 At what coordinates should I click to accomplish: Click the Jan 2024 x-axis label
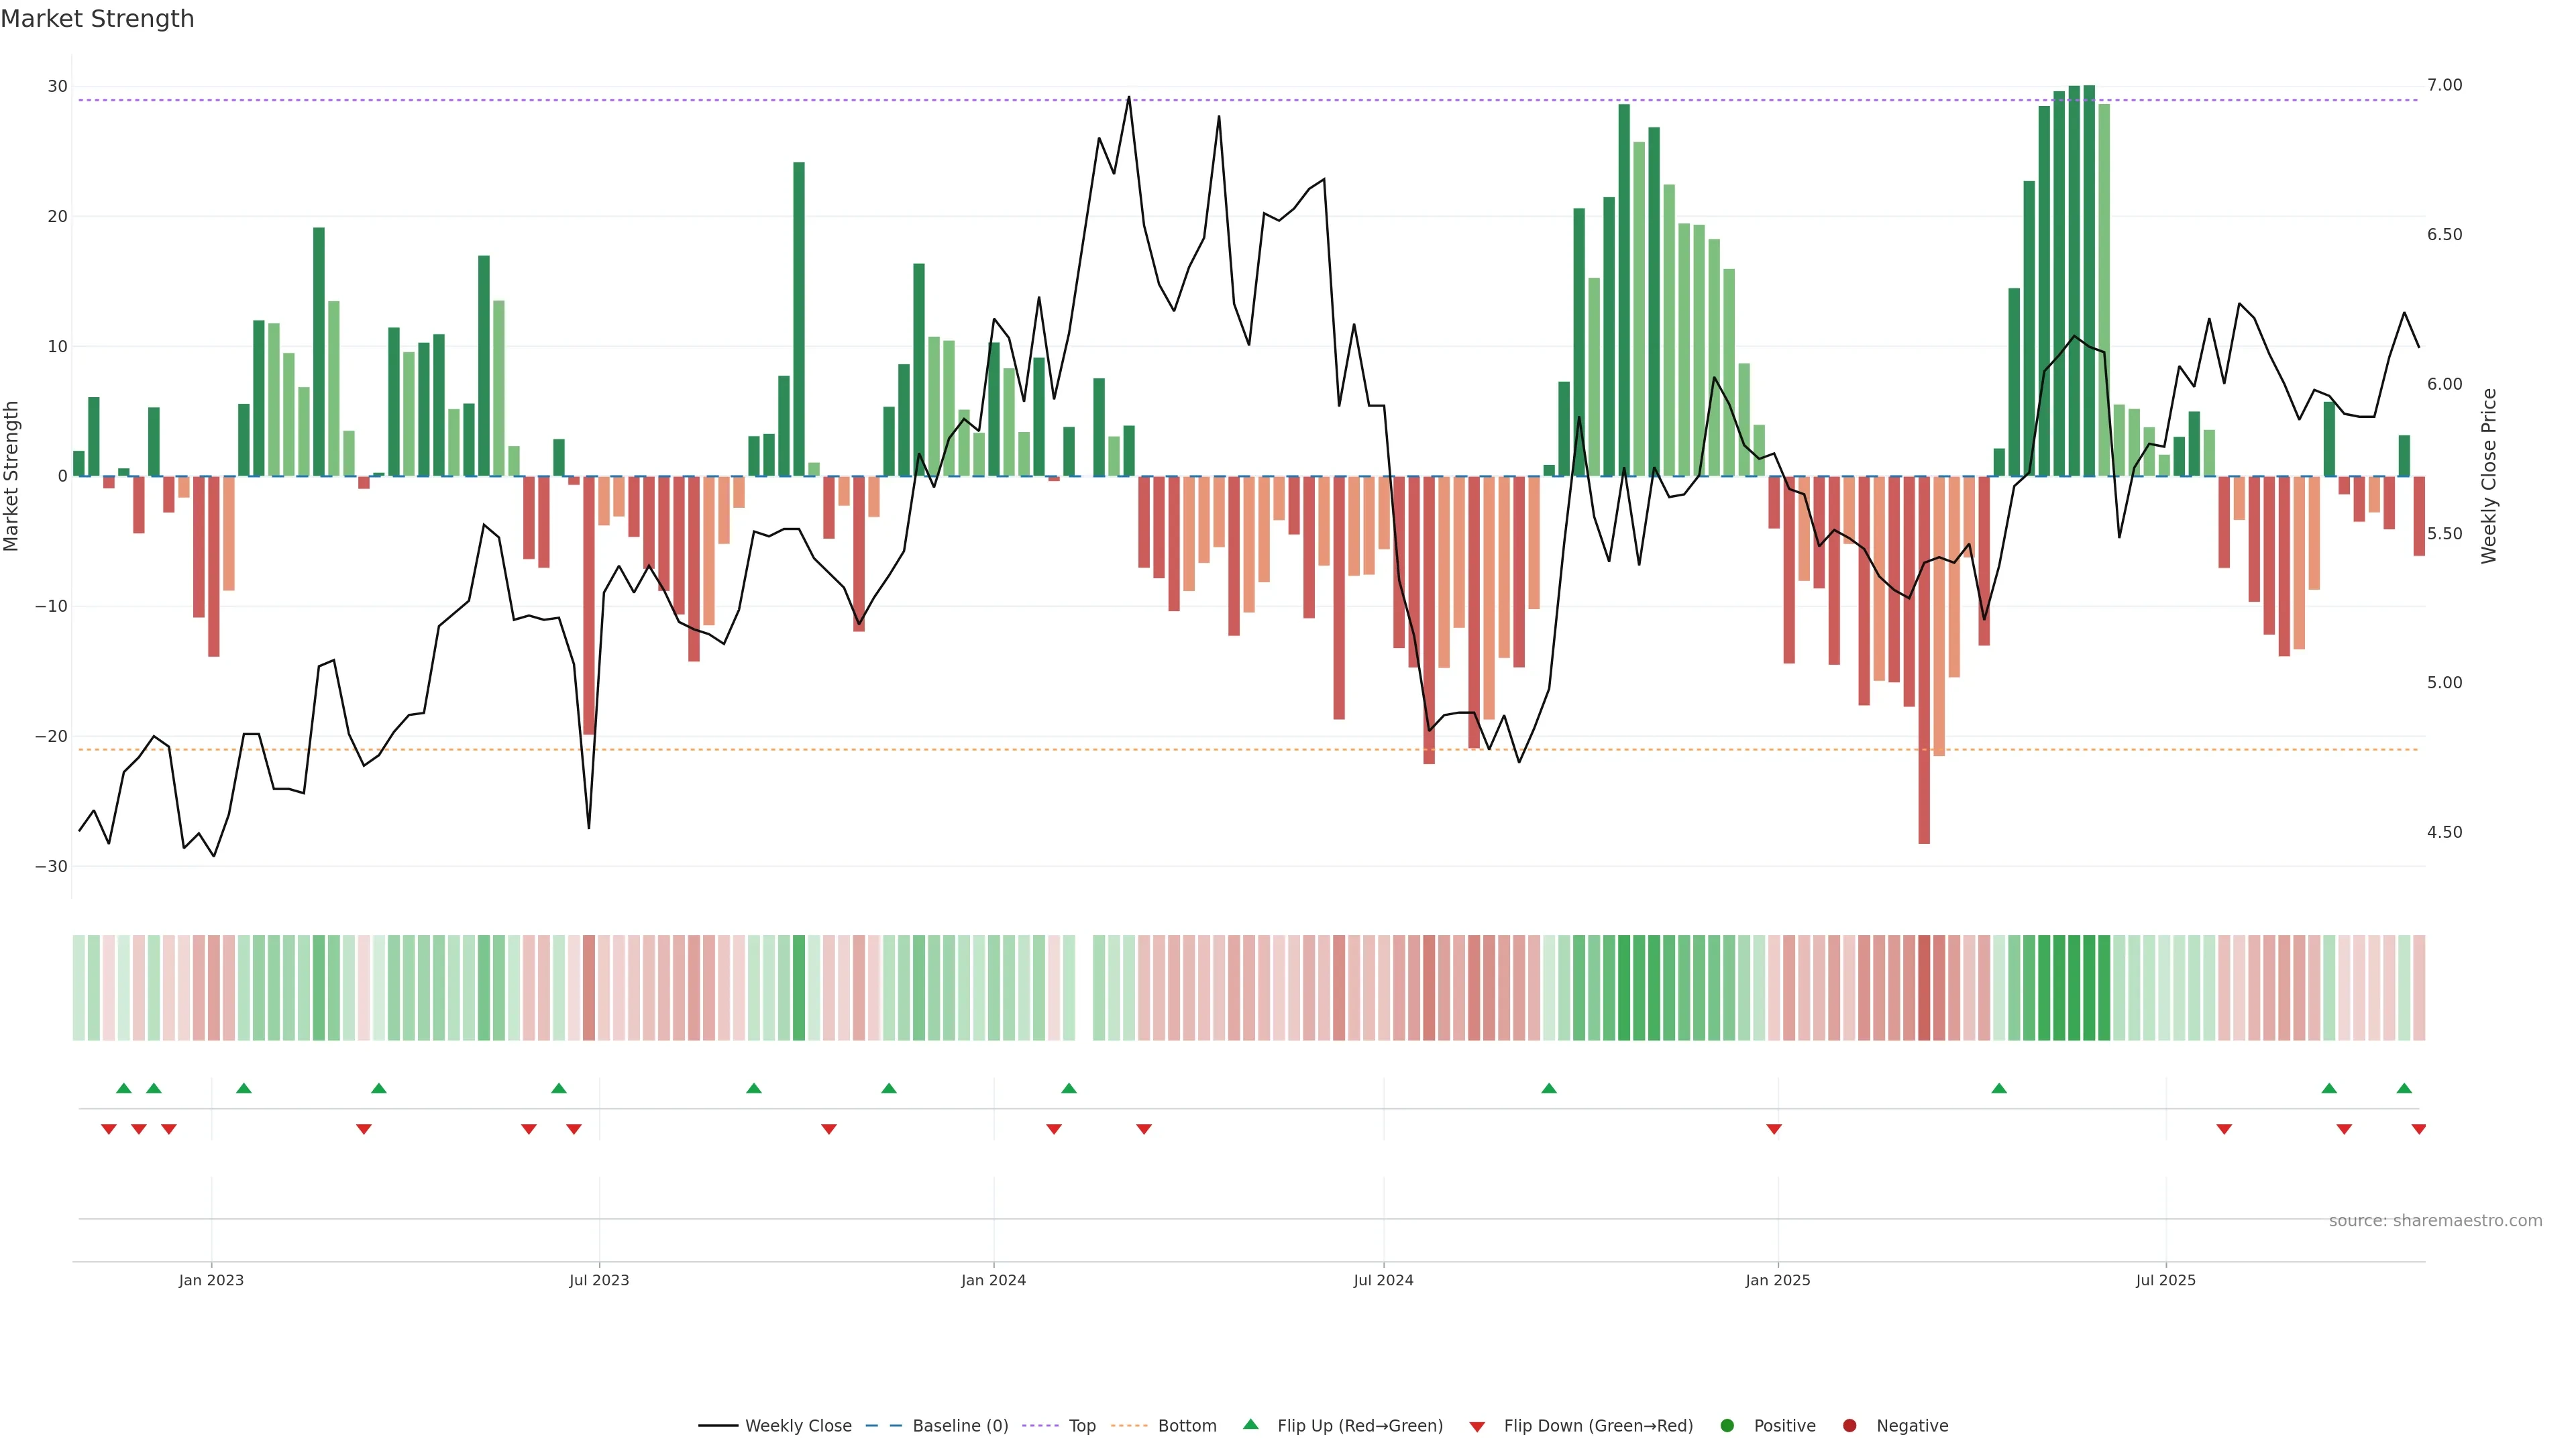993,1280
